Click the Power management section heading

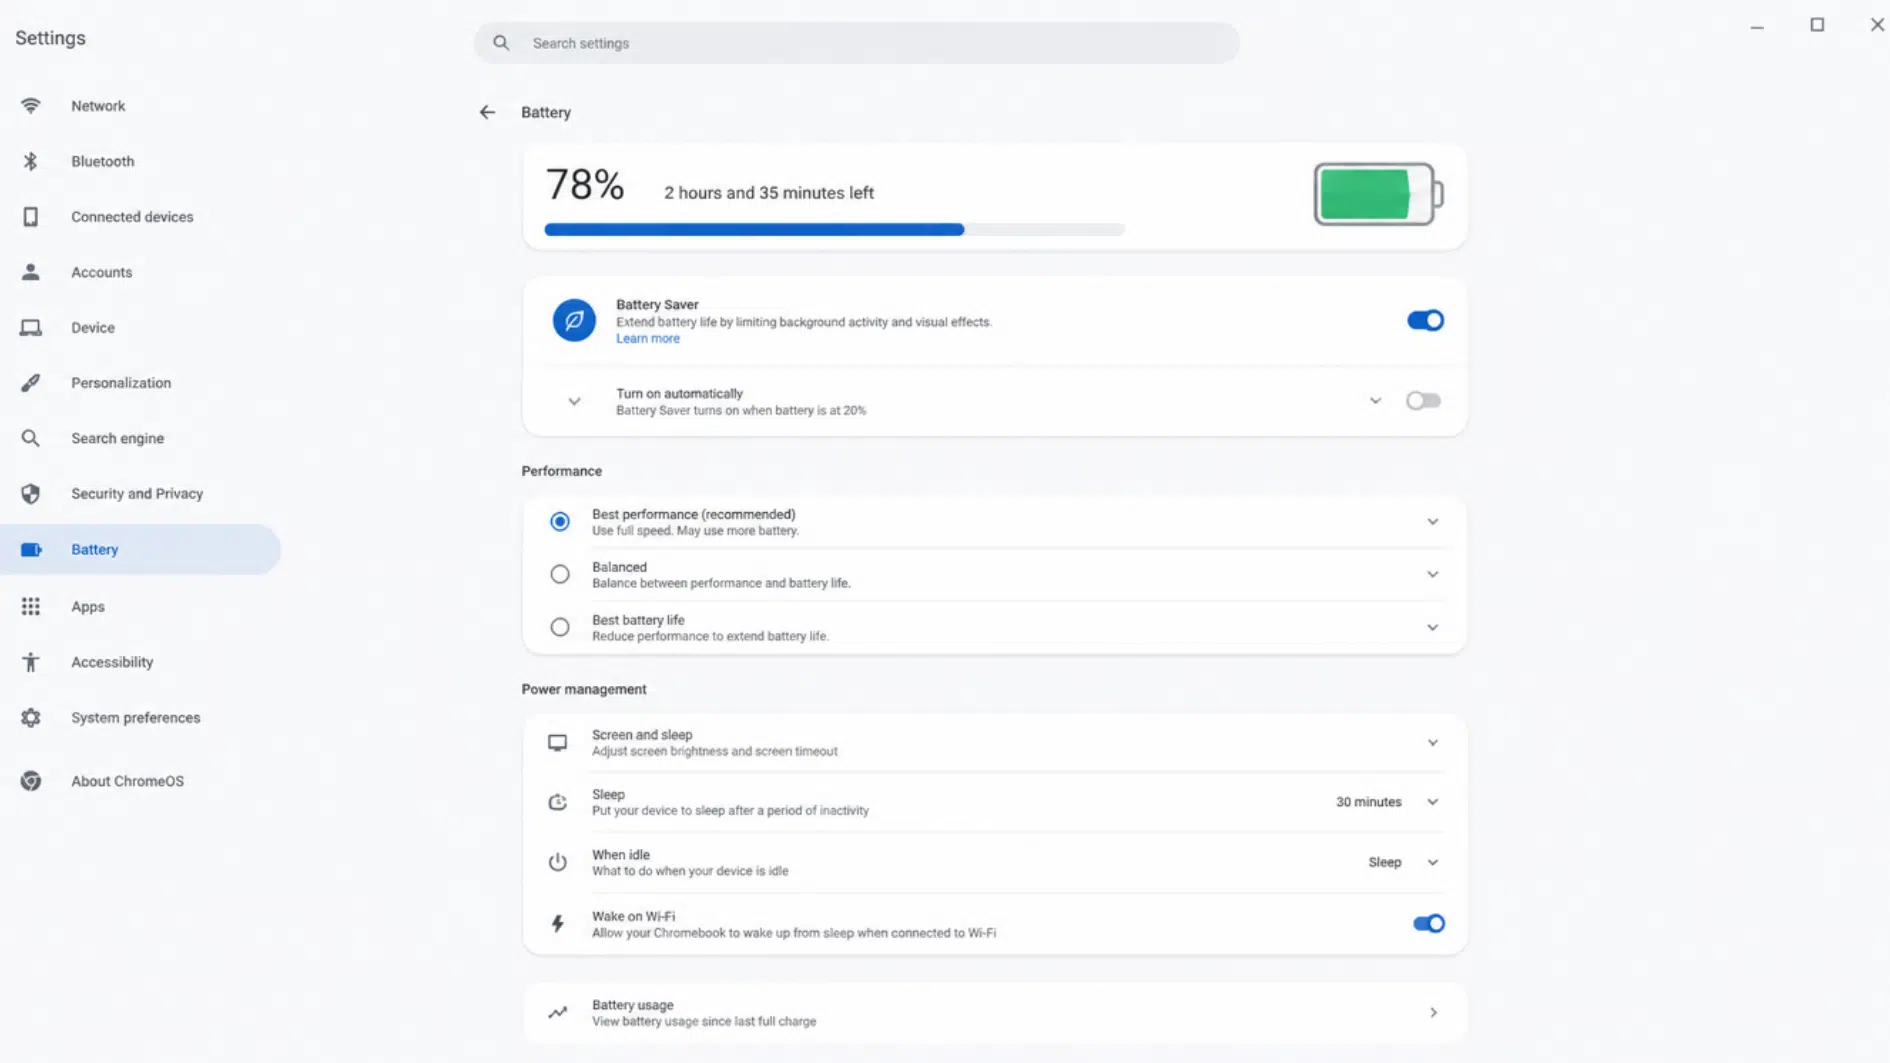(x=584, y=689)
